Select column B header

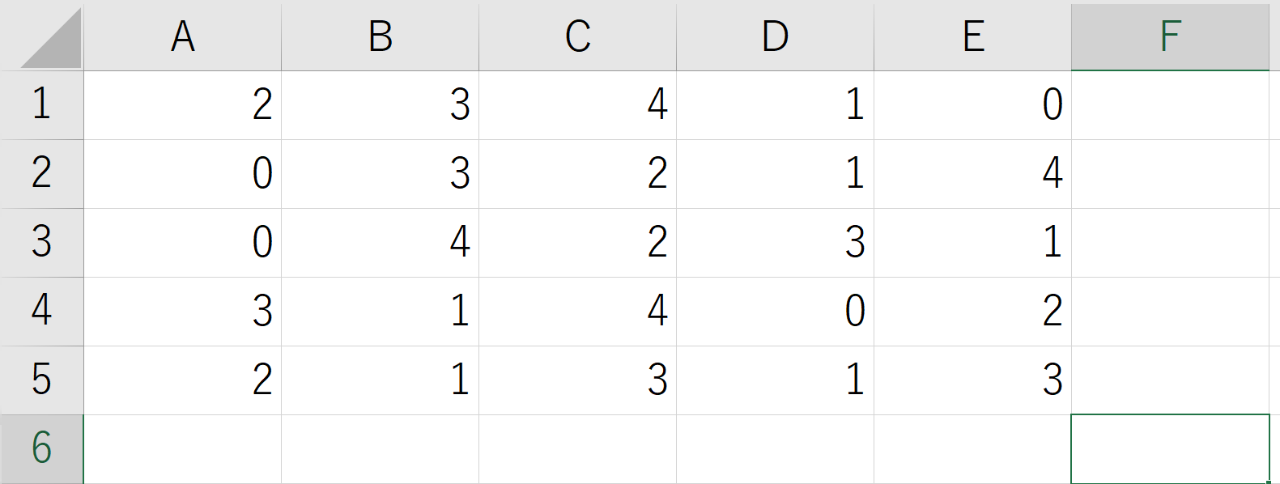click(380, 36)
